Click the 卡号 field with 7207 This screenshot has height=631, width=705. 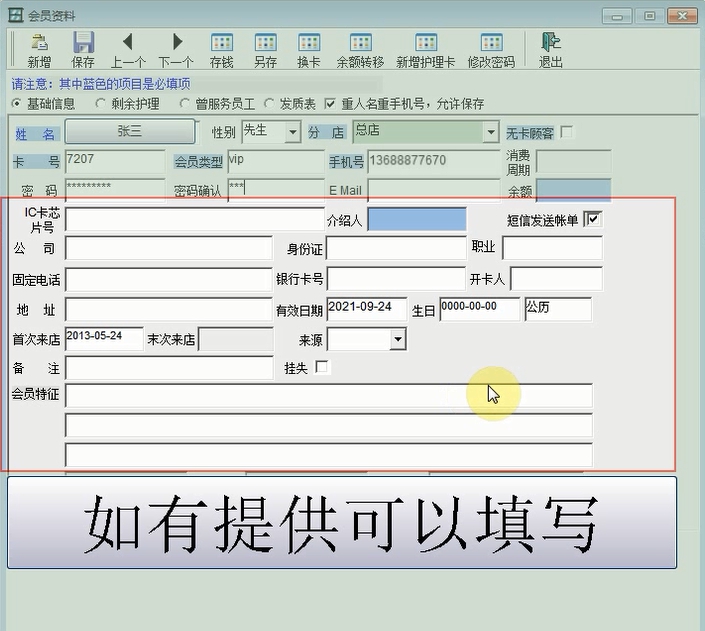115,161
